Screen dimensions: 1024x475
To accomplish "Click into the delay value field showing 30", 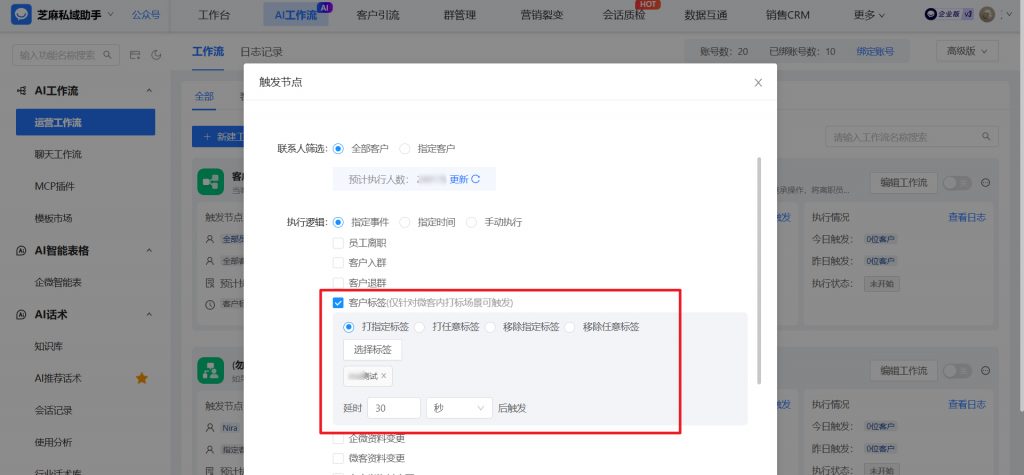I will (x=394, y=408).
